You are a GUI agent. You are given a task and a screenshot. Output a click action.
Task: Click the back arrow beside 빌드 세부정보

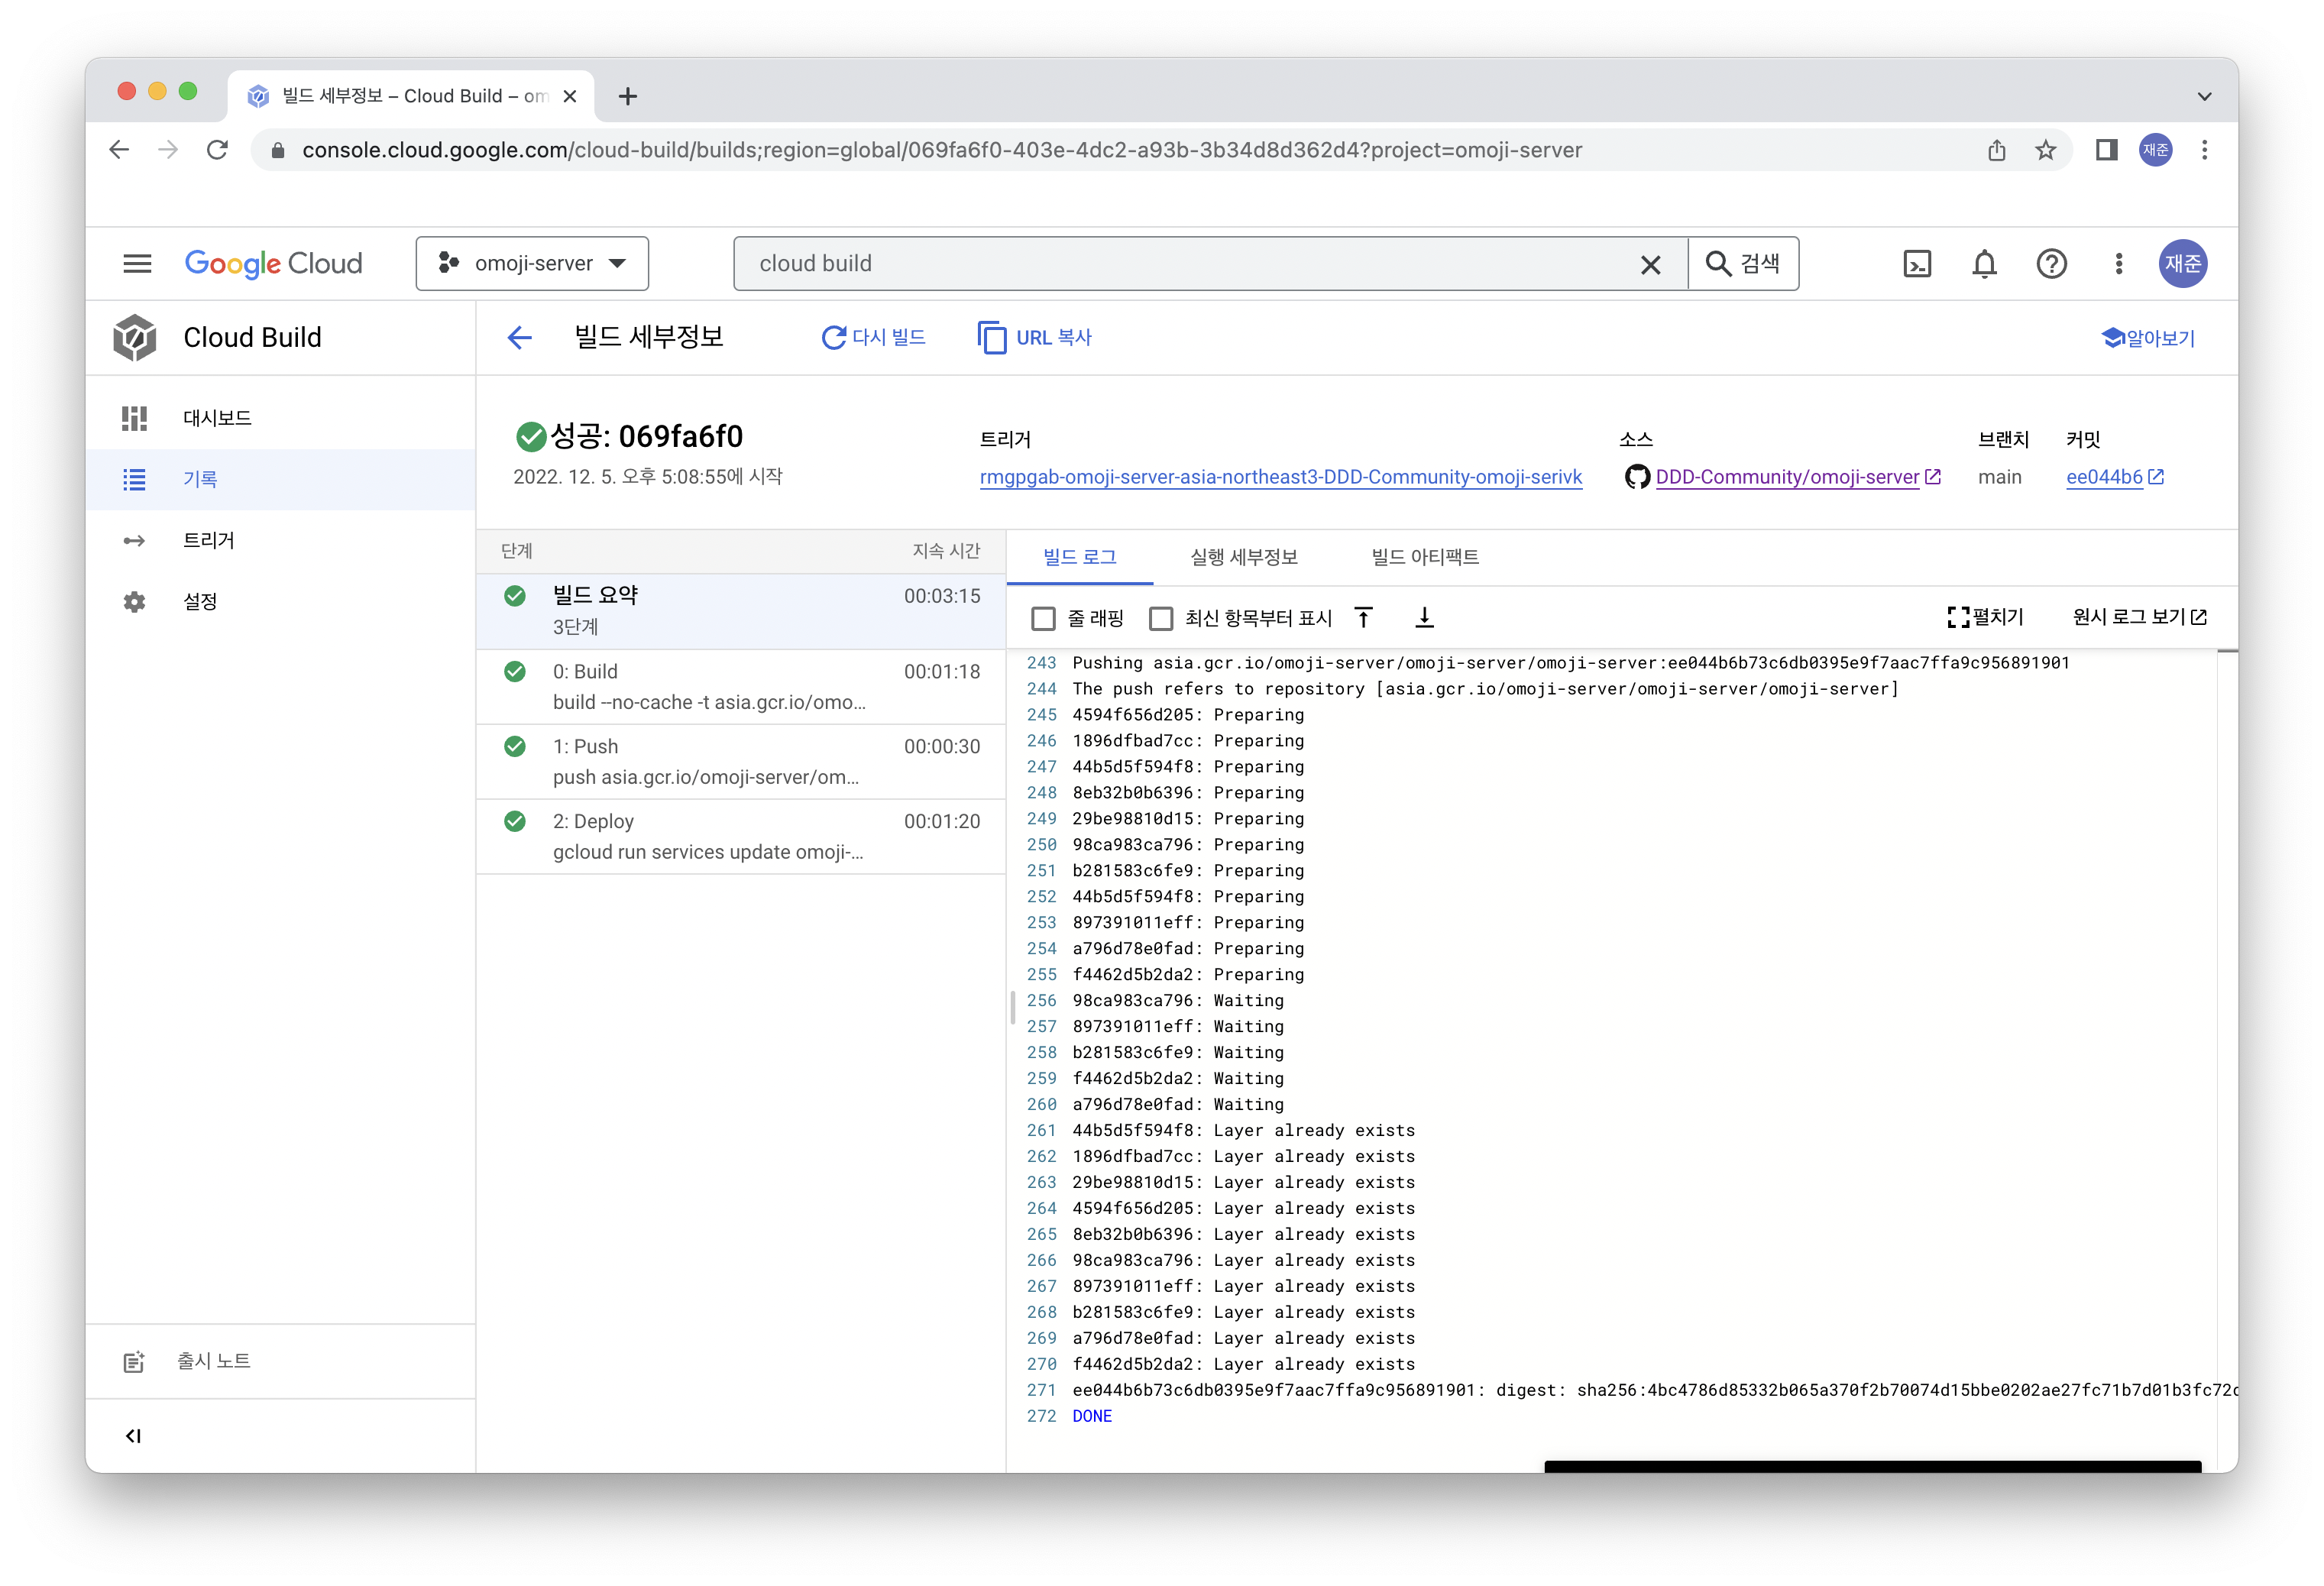pos(519,338)
